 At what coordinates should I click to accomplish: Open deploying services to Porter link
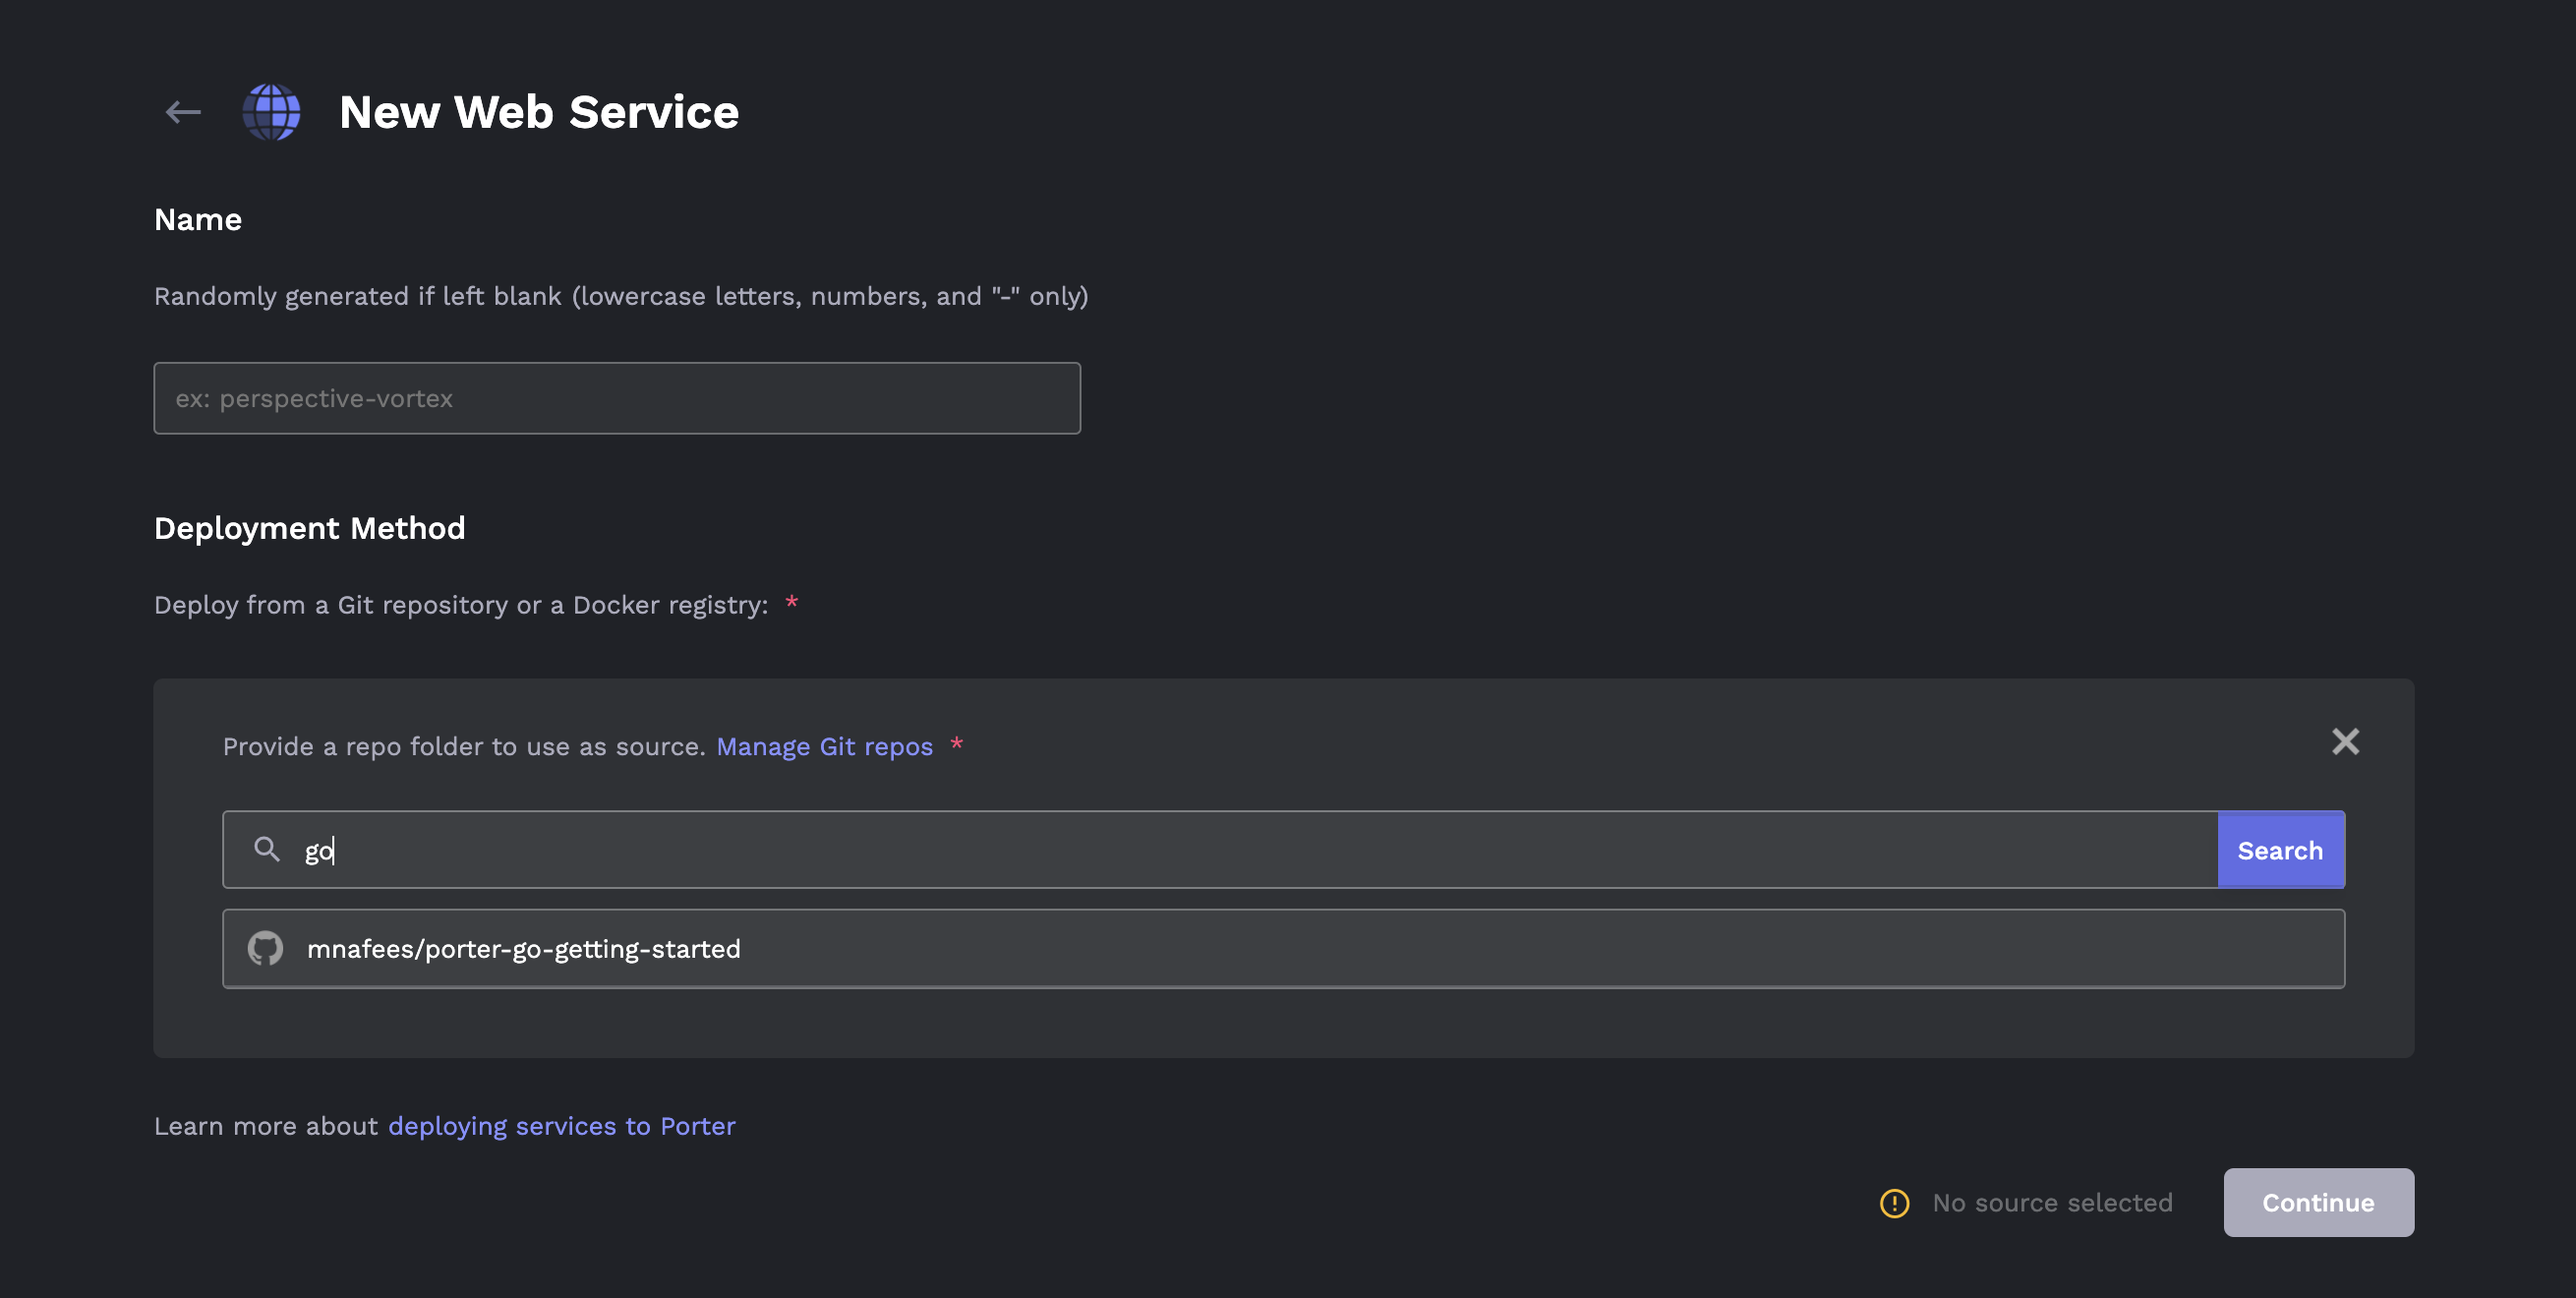click(561, 1126)
